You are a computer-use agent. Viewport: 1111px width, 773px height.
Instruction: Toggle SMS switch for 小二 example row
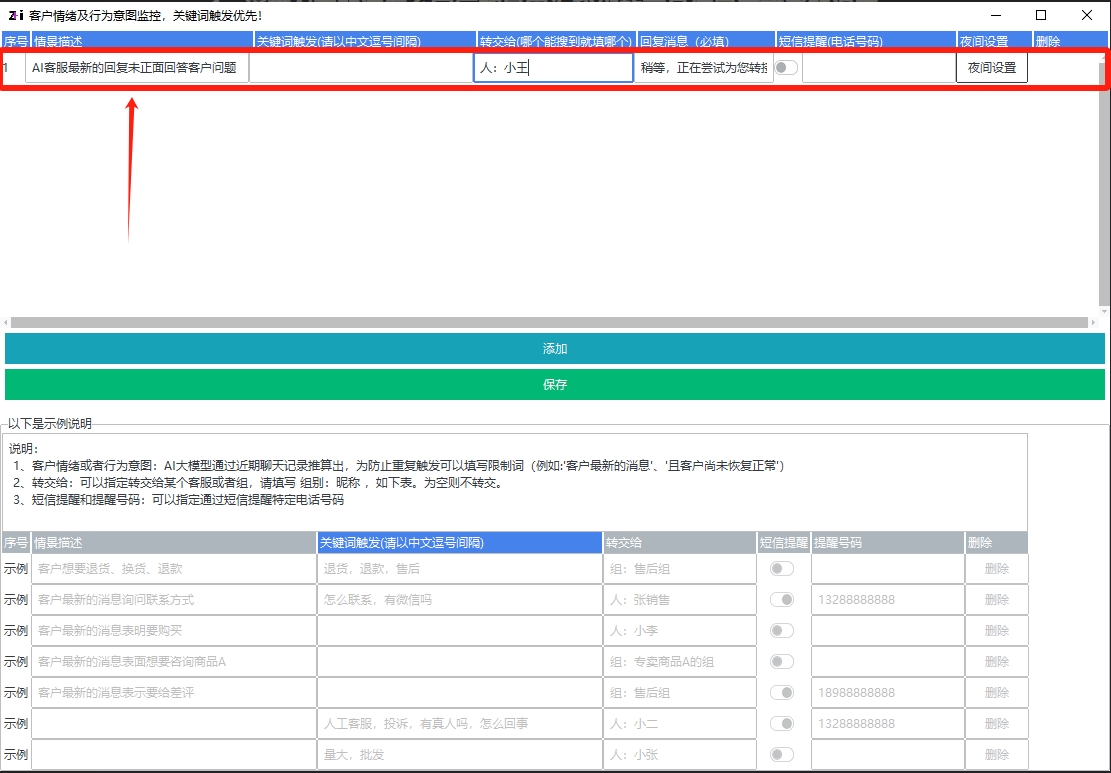[781, 724]
